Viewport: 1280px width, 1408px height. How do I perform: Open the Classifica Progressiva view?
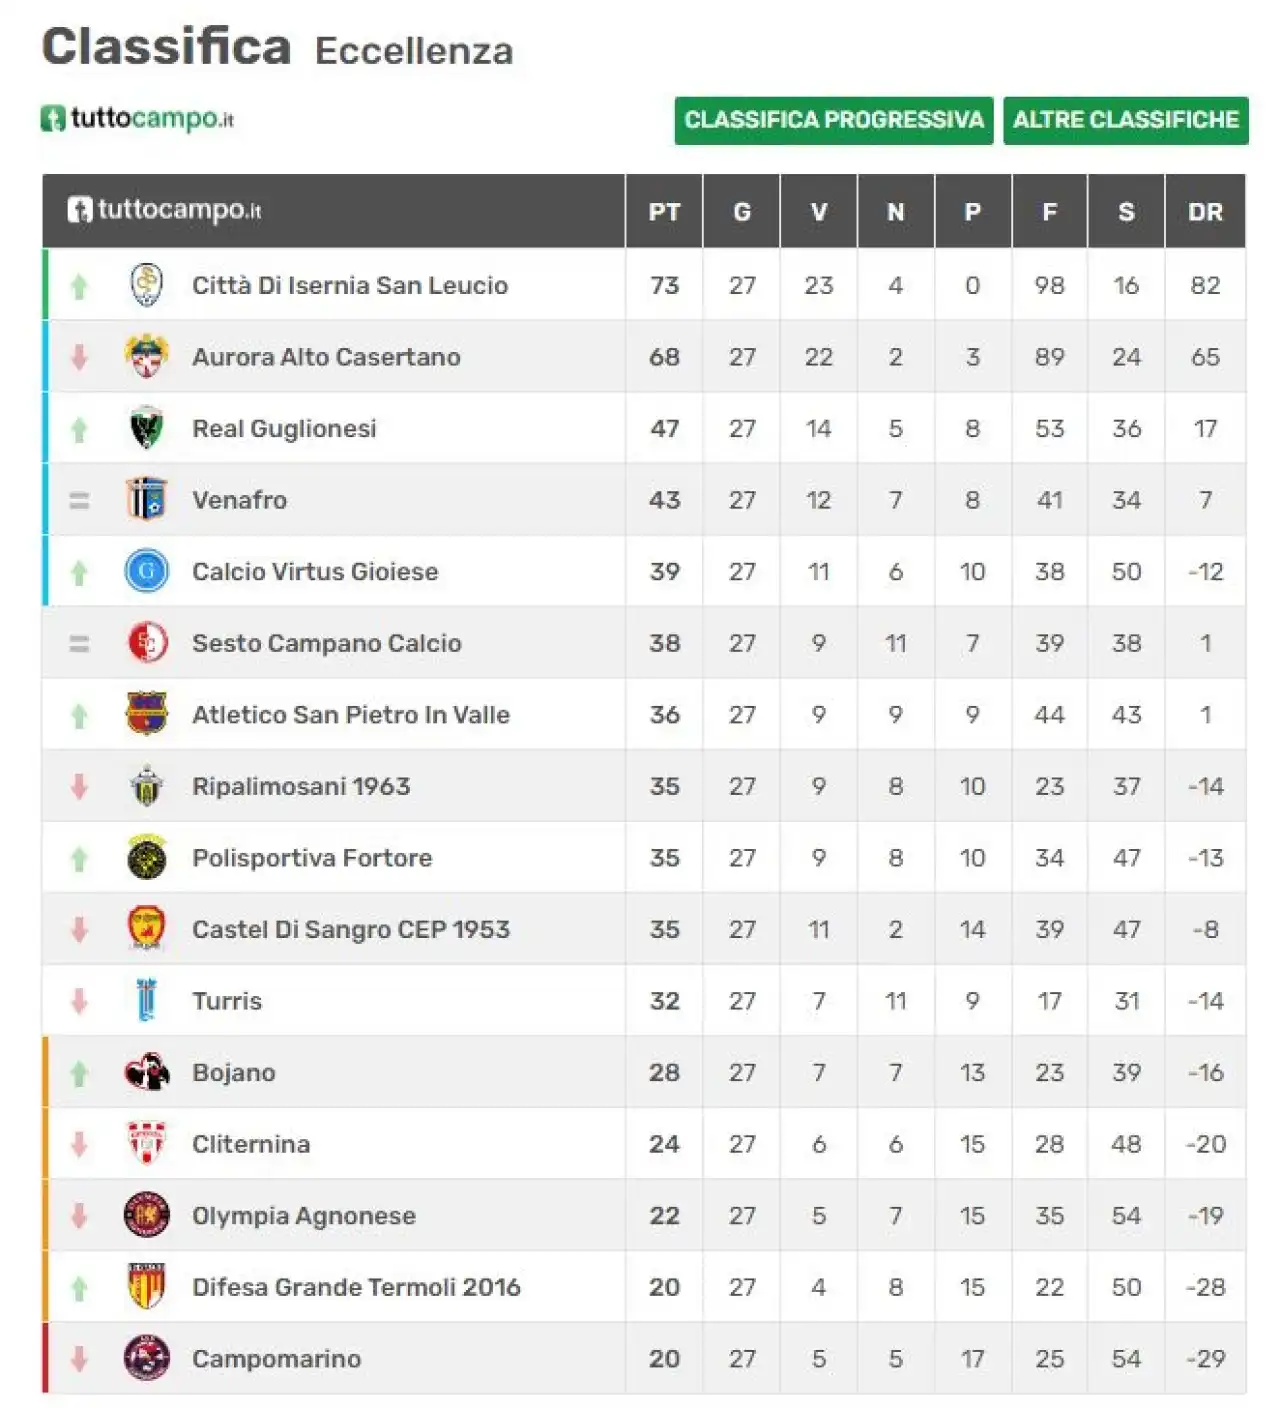[x=834, y=120]
